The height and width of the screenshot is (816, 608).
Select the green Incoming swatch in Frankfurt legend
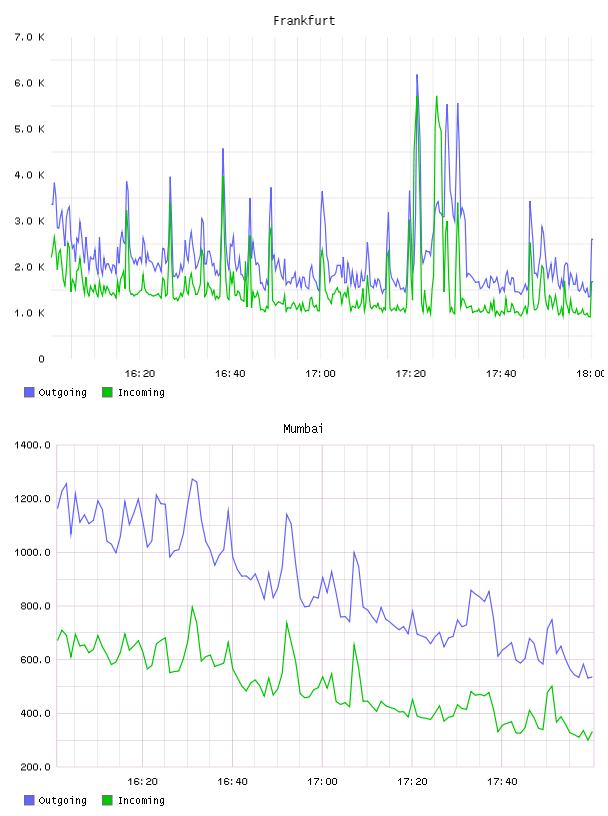tap(107, 392)
